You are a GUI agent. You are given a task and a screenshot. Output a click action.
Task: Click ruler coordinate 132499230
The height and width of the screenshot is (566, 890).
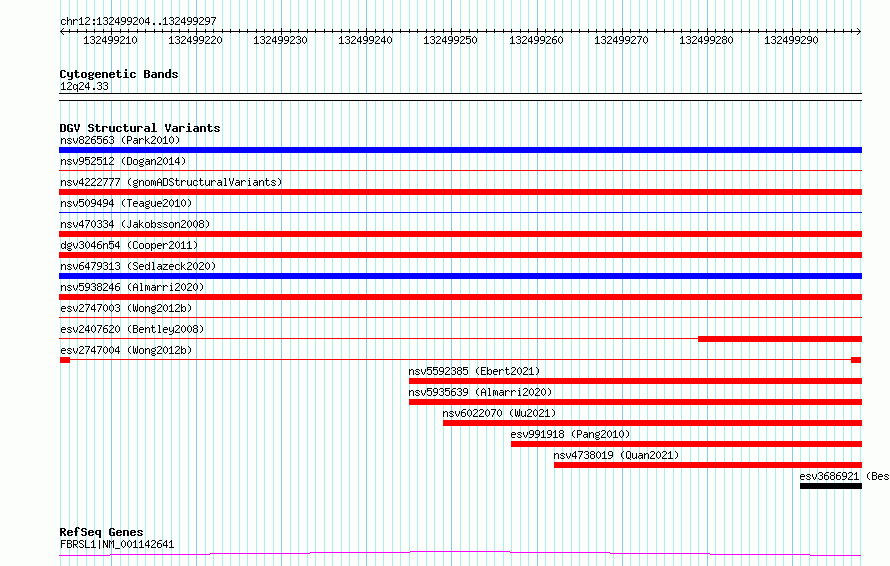pos(280,40)
